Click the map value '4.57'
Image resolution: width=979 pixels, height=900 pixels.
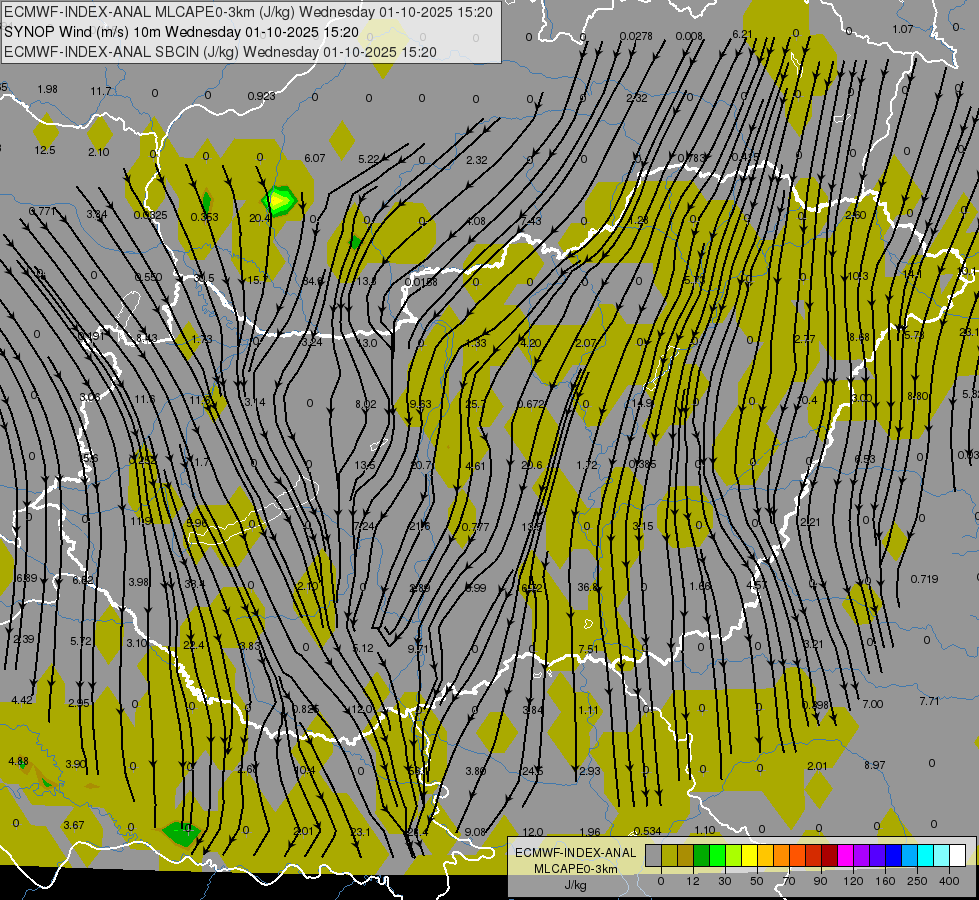tap(756, 585)
